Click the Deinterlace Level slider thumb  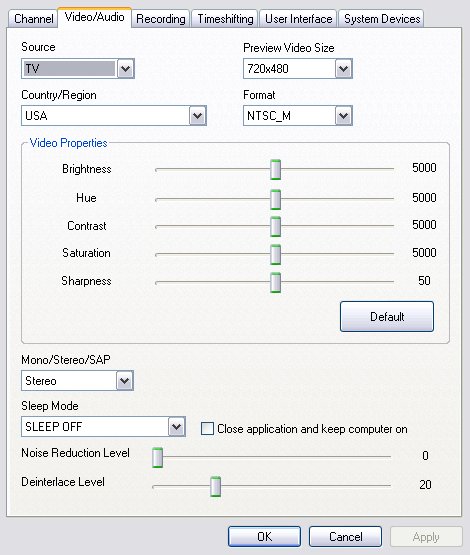click(x=215, y=486)
